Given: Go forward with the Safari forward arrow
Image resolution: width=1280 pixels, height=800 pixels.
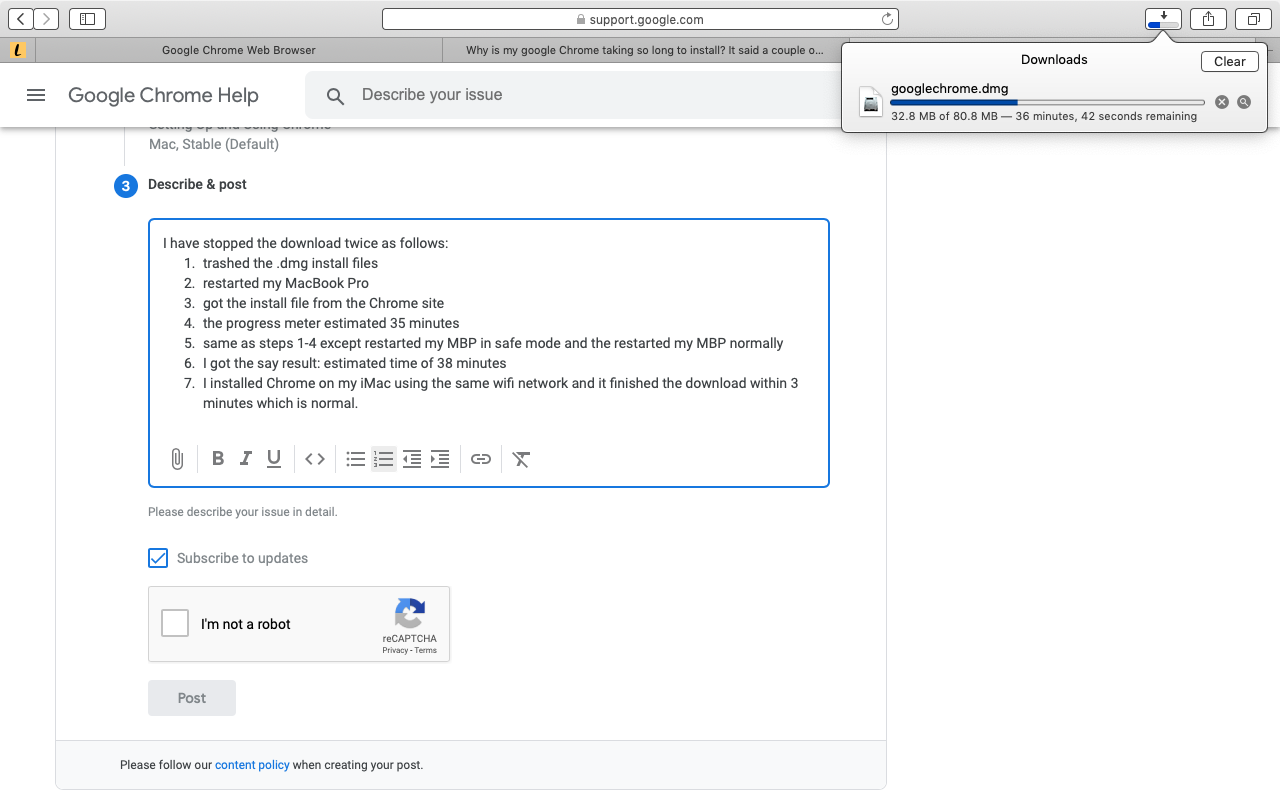Looking at the screenshot, I should tap(46, 19).
